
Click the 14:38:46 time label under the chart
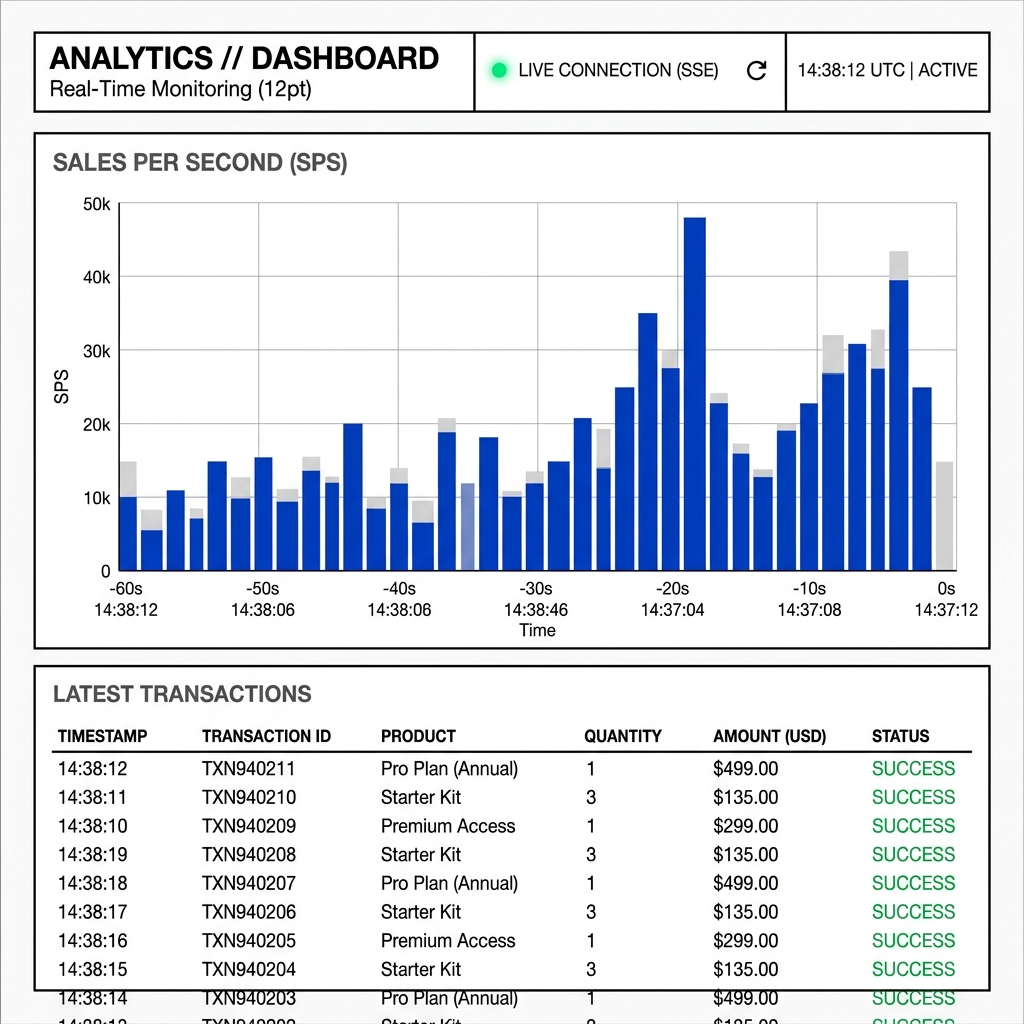click(536, 610)
